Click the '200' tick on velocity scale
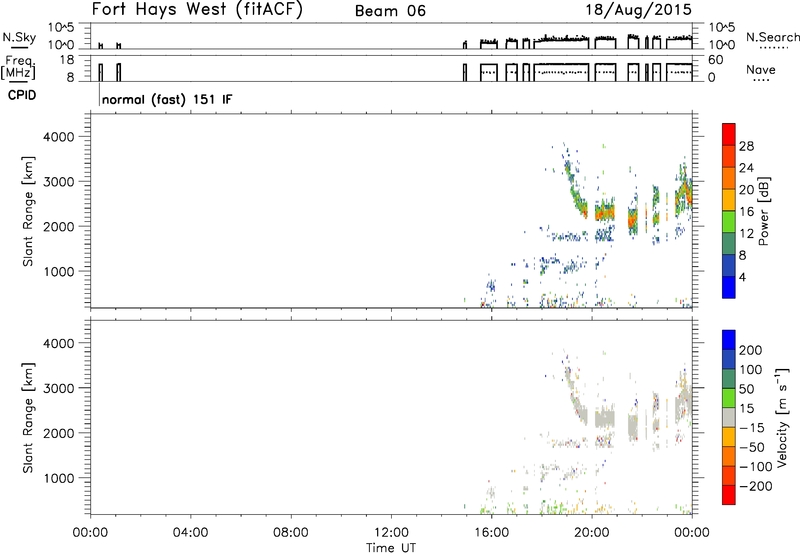This screenshot has height=554, width=800. (x=751, y=350)
